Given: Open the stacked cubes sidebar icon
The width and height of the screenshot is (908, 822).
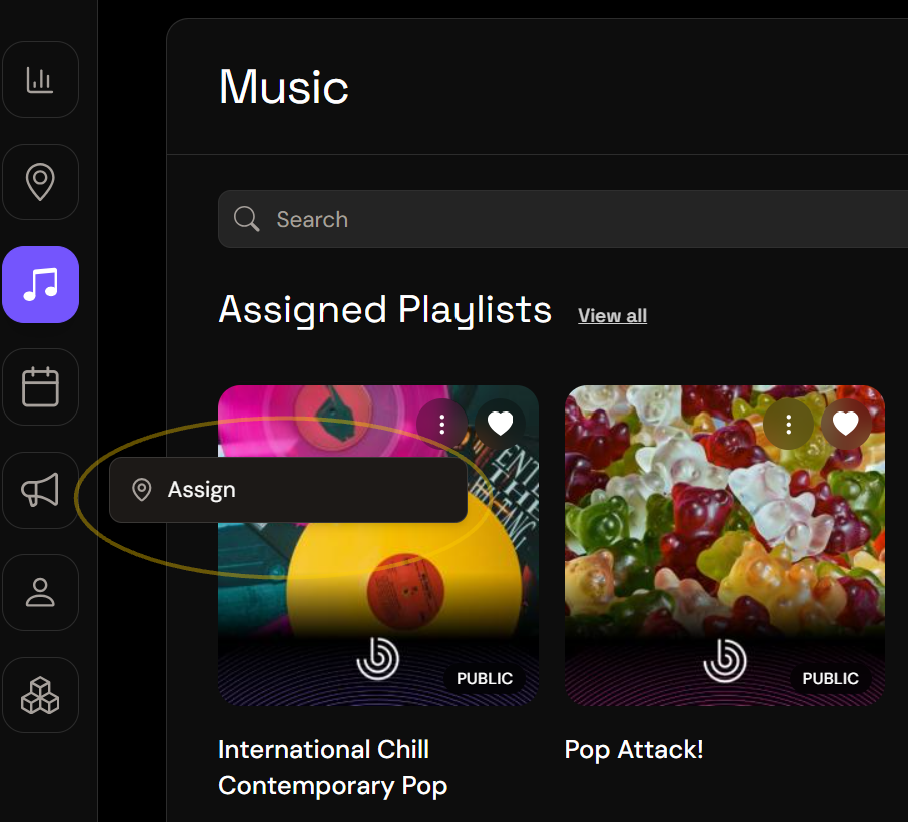Looking at the screenshot, I should 40,695.
